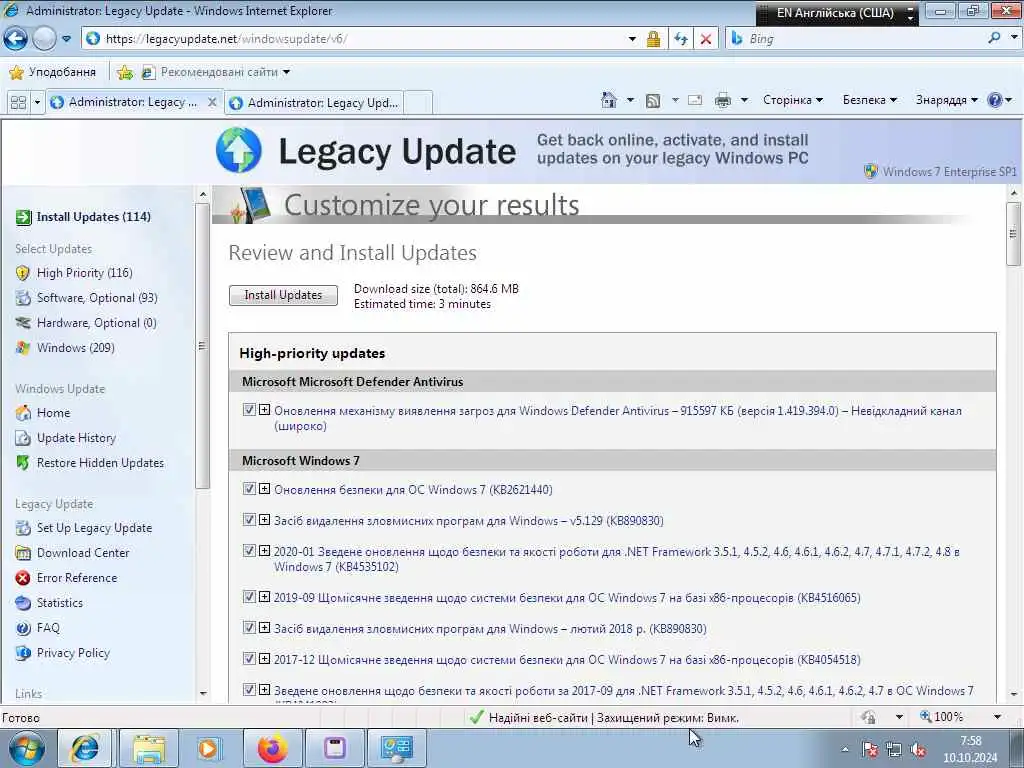Image resolution: width=1024 pixels, height=768 pixels.
Task: Click Add to Favorites bar icon
Action: pyautogui.click(x=125, y=72)
